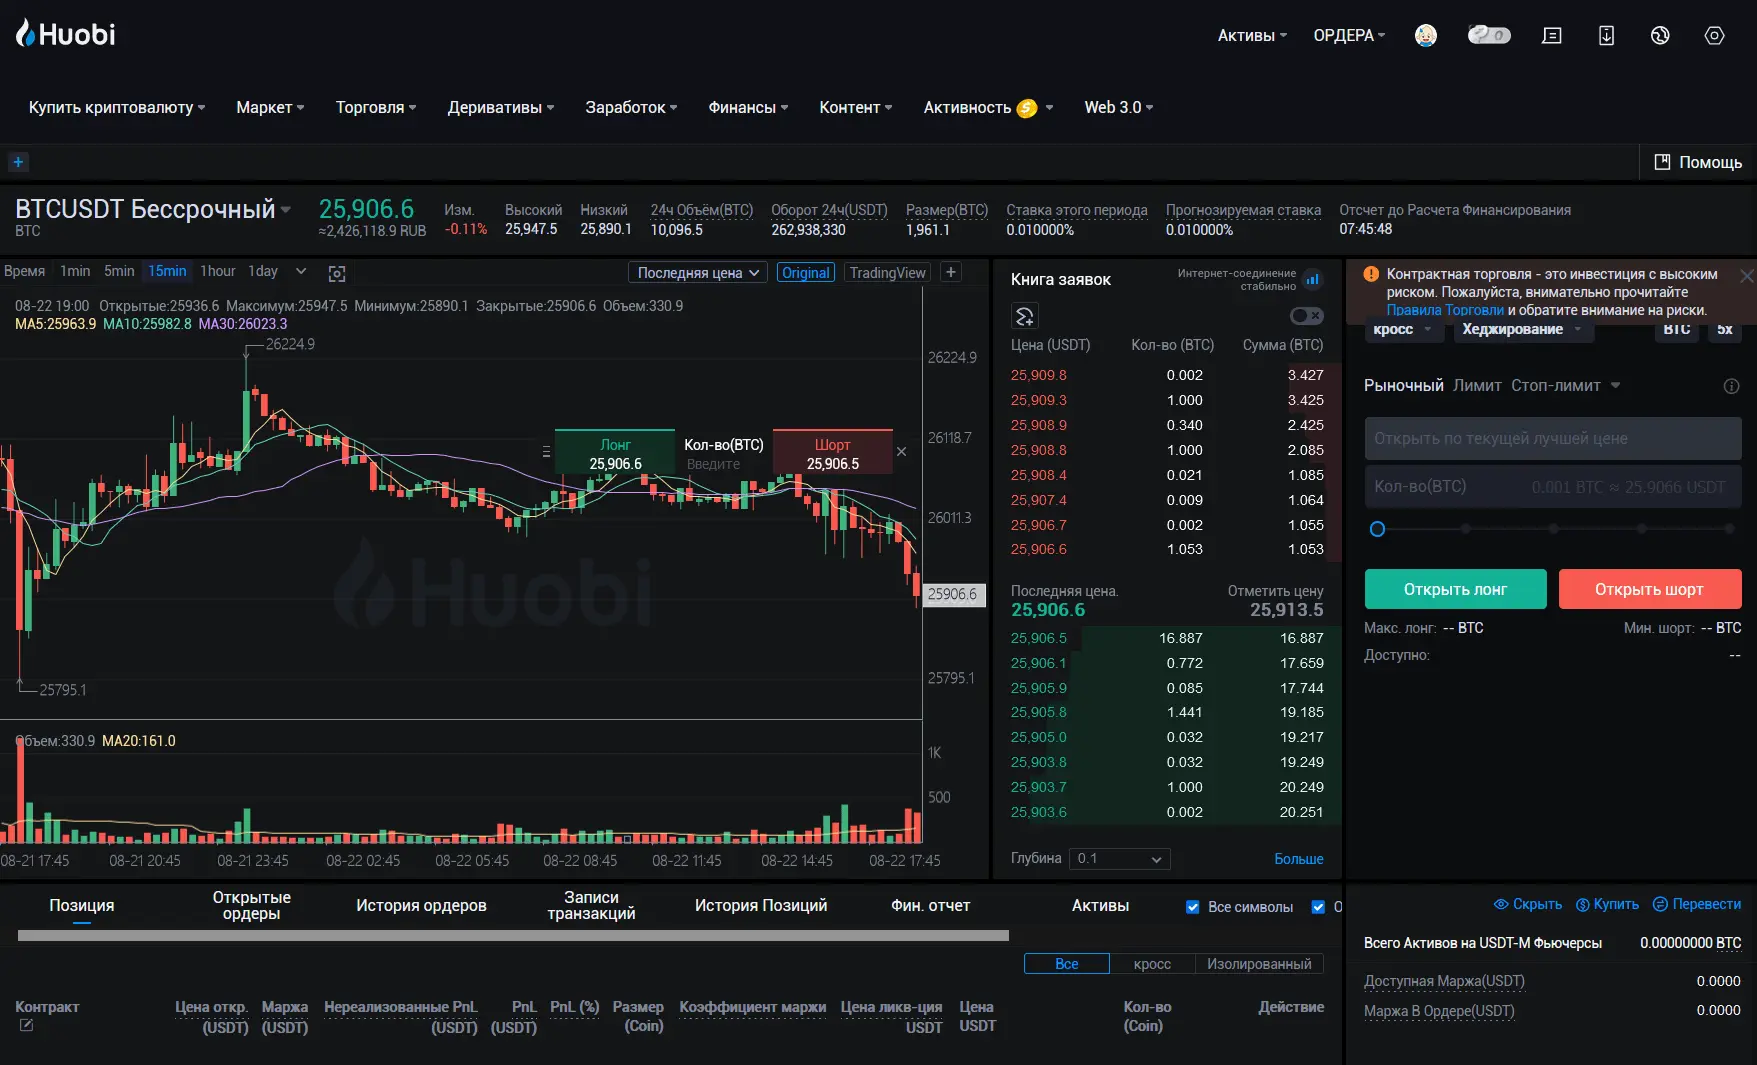The image size is (1757, 1065).
Task: Click the 'Открыть лонг' button
Action: tap(1454, 590)
